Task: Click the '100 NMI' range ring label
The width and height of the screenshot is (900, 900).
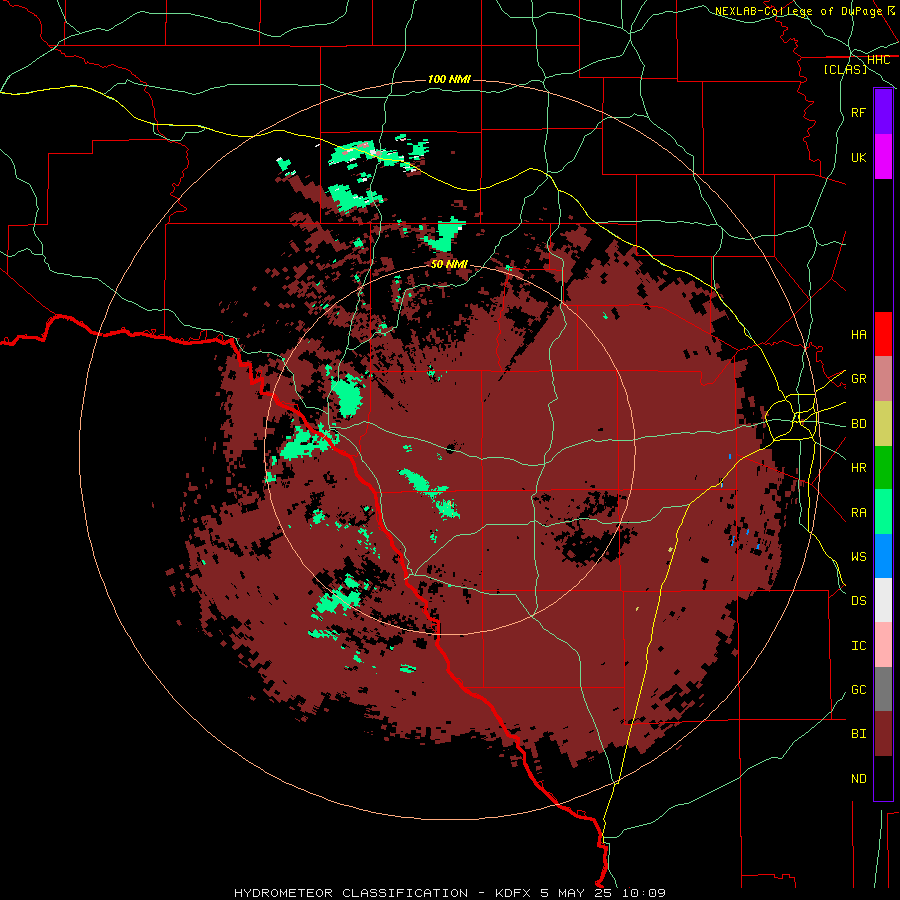Action: pos(449,79)
